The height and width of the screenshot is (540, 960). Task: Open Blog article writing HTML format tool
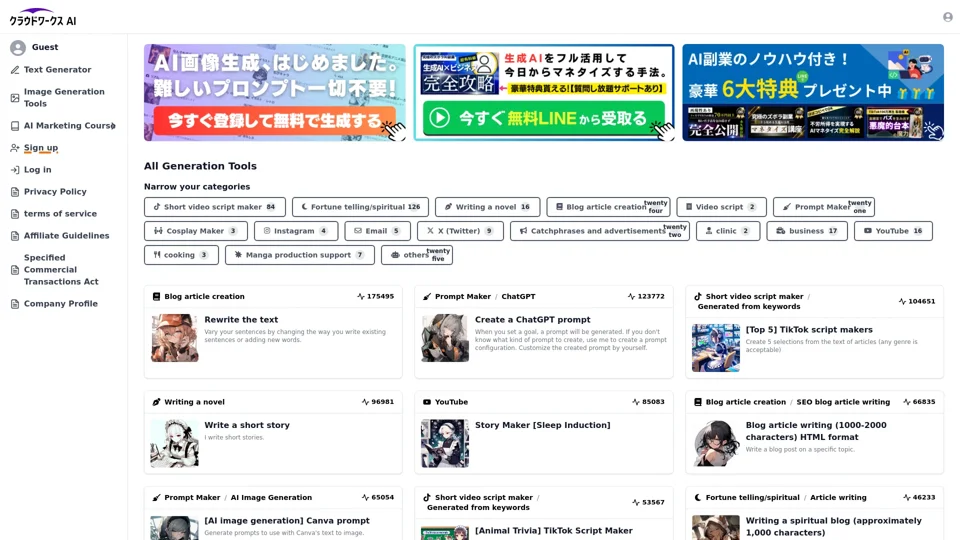tap(816, 431)
